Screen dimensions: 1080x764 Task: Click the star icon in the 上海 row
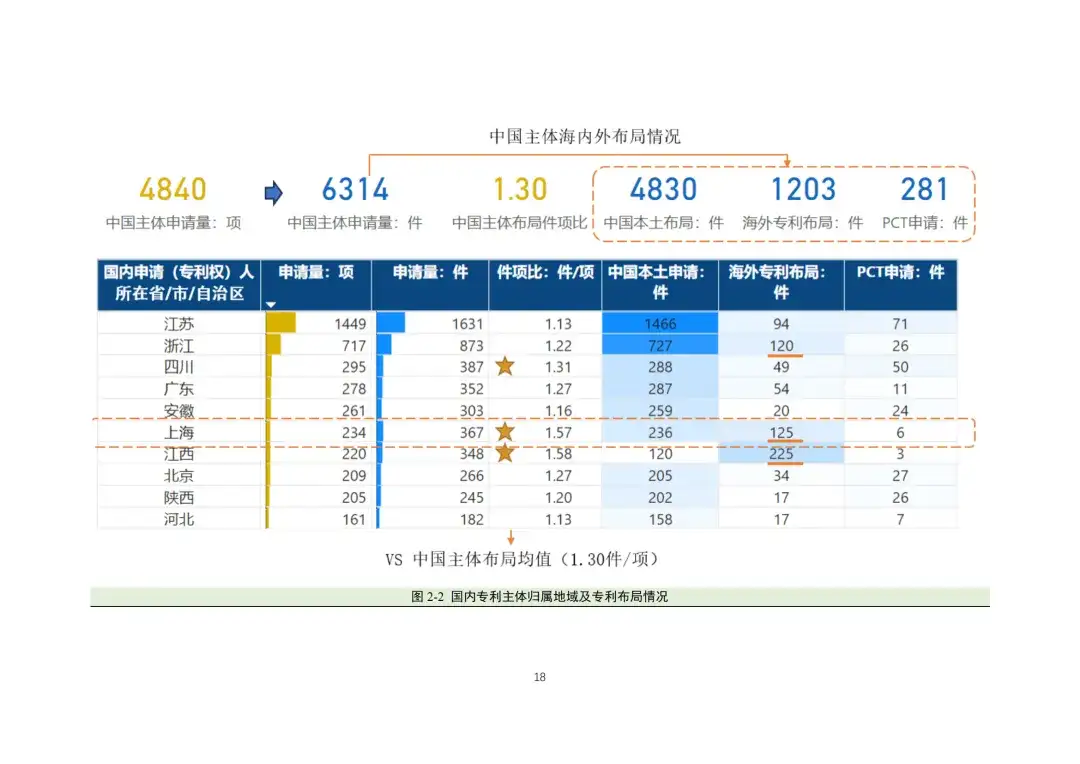[505, 431]
